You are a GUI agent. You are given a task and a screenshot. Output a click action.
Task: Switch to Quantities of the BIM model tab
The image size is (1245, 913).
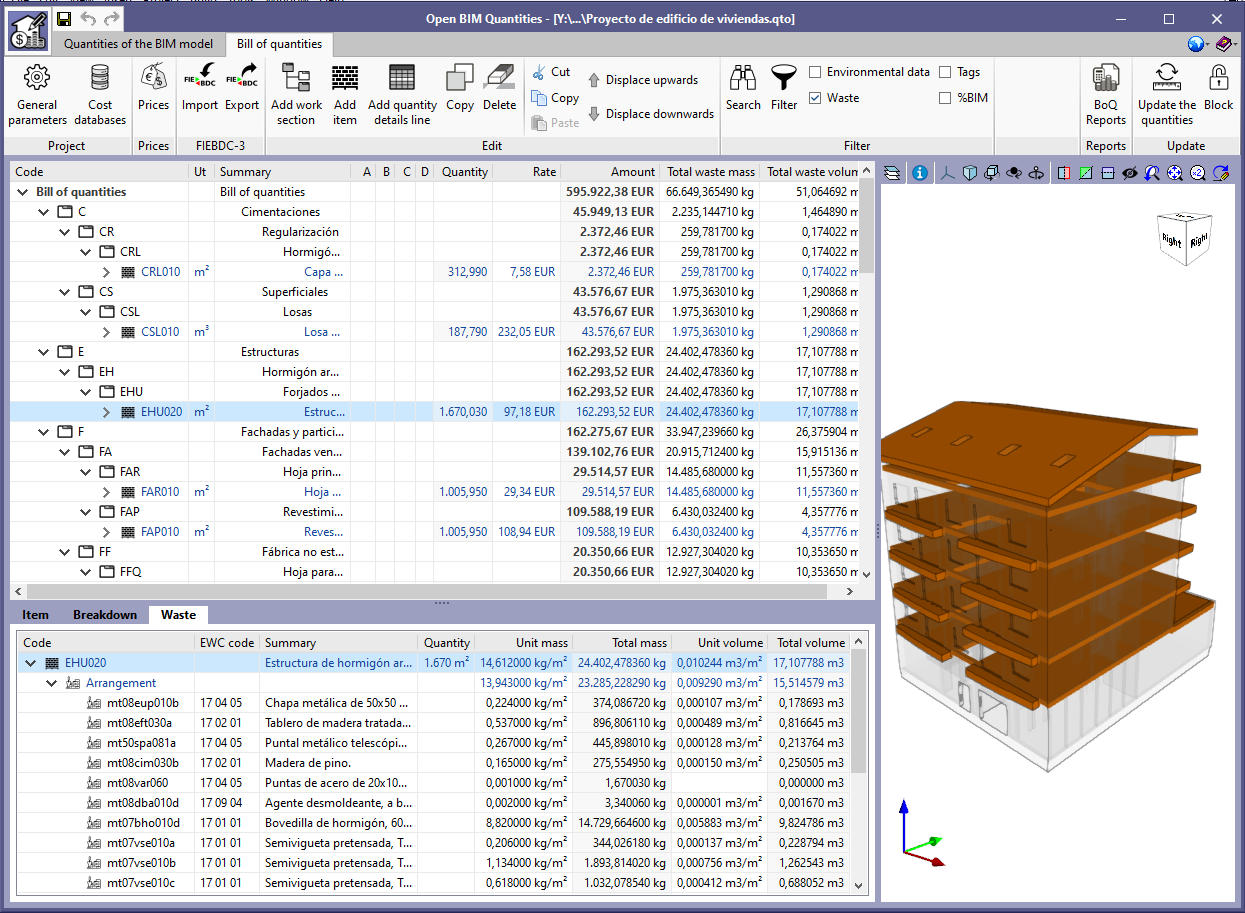pyautogui.click(x=138, y=44)
